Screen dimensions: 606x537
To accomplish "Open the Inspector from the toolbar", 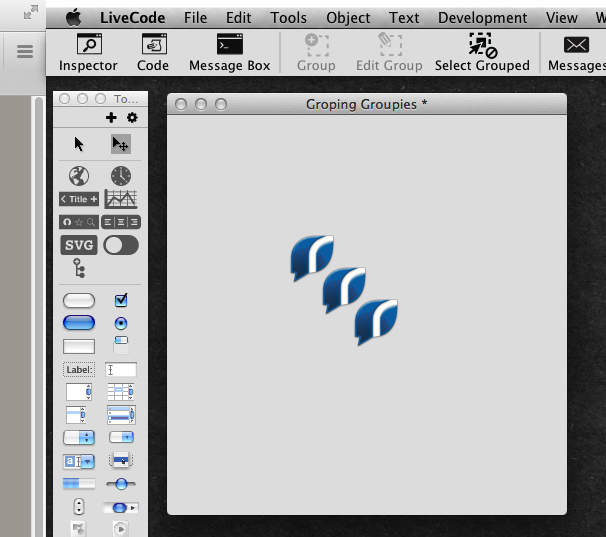I will pyautogui.click(x=89, y=53).
